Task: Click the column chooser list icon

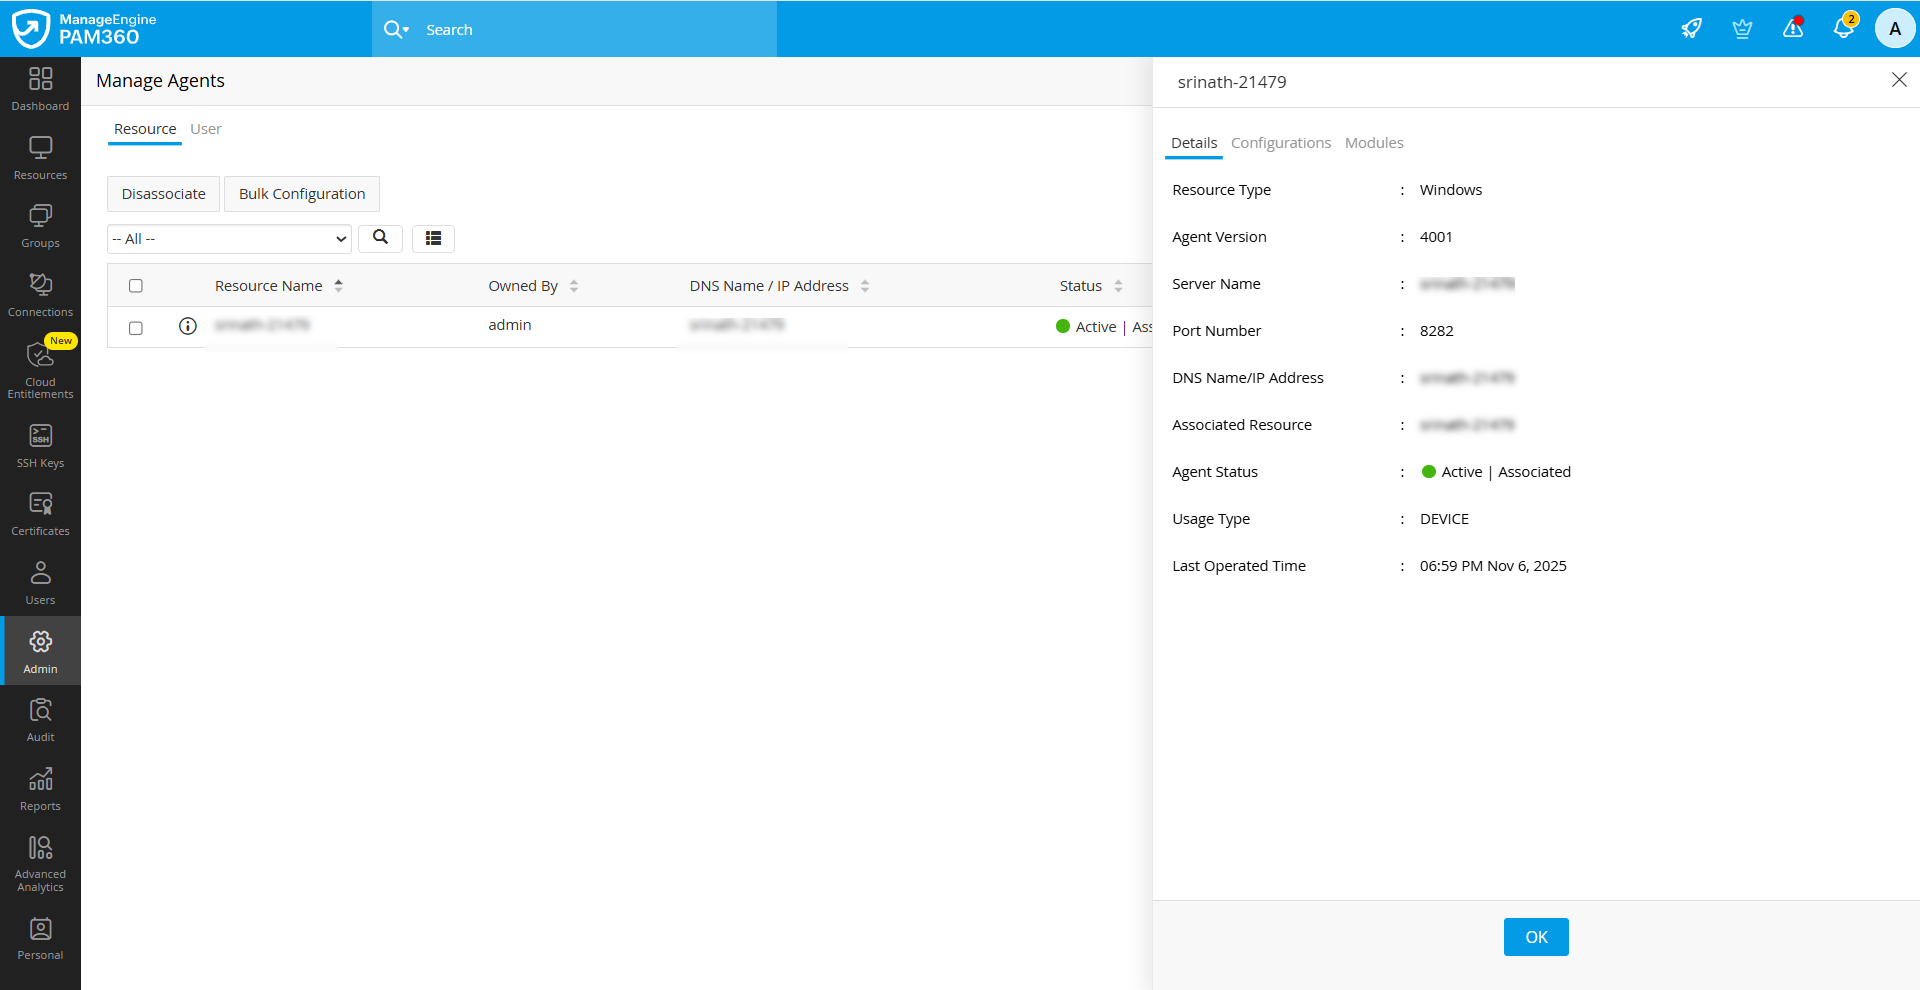Action: coord(433,238)
